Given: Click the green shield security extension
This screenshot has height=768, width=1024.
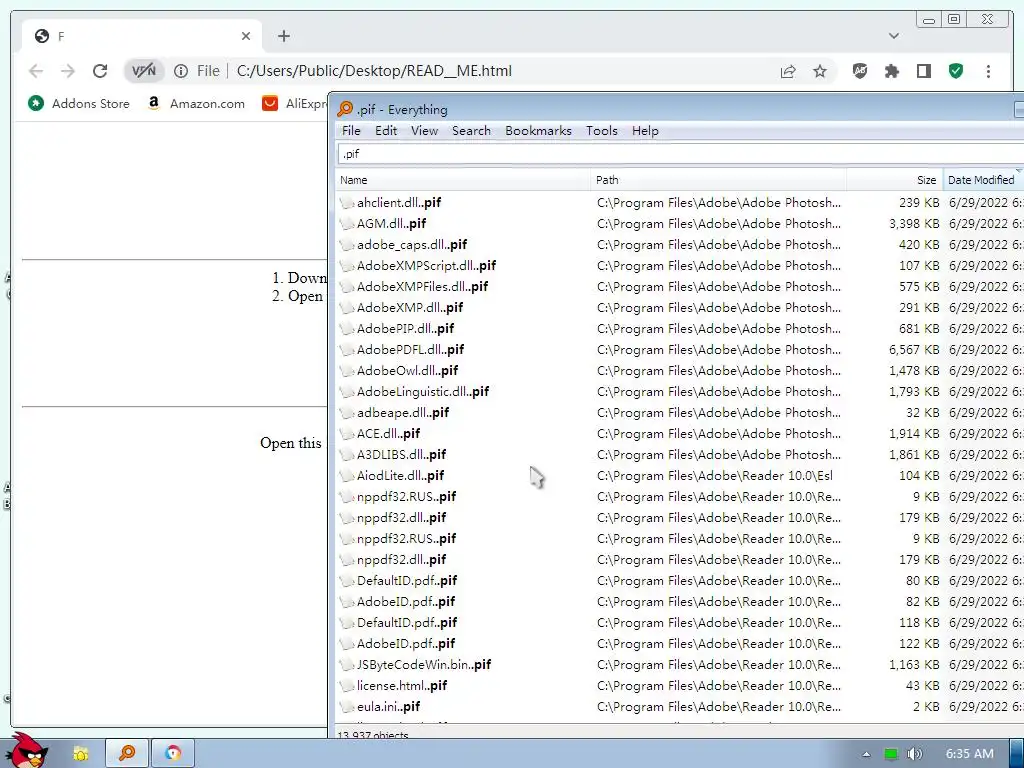Looking at the screenshot, I should pyautogui.click(x=956, y=71).
